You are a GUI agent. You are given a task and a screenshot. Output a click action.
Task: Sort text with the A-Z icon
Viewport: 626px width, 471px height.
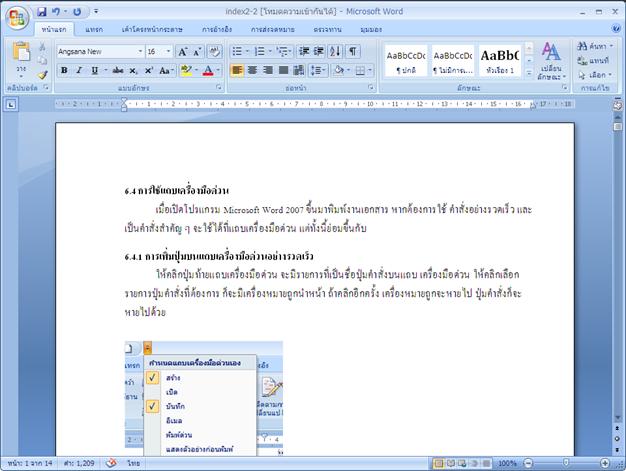[335, 51]
